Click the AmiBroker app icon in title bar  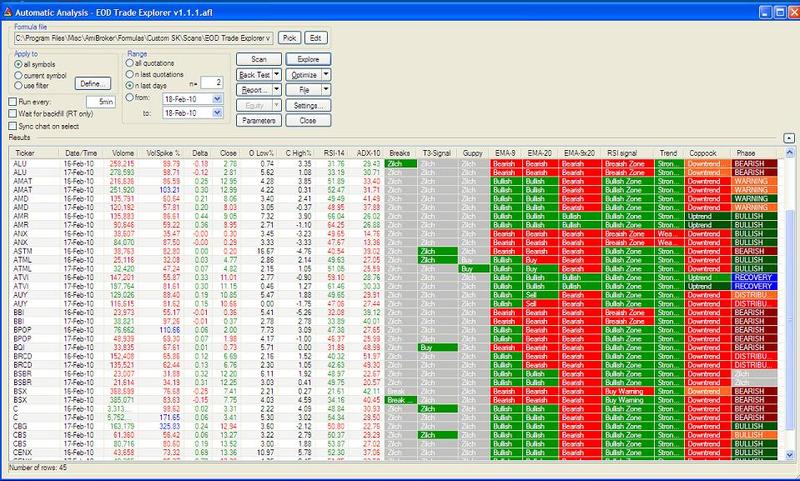(7, 12)
